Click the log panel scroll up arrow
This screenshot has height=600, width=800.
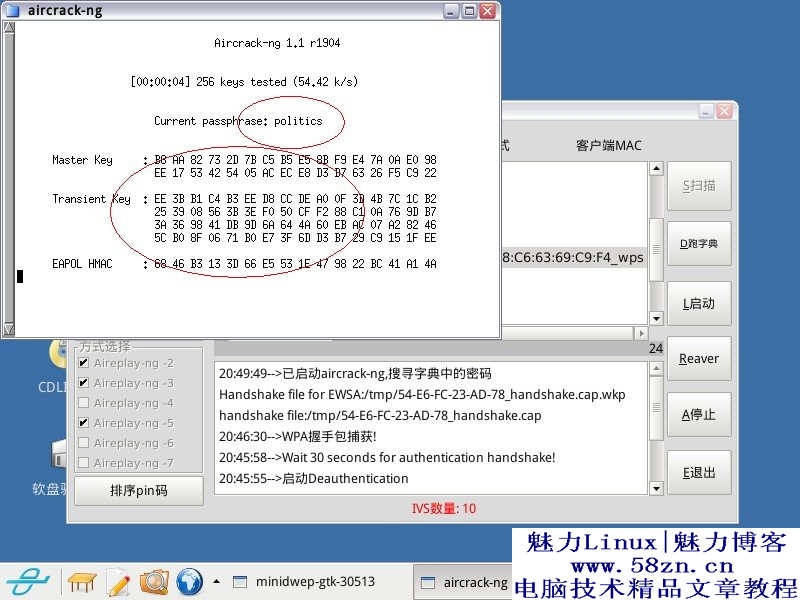[656, 368]
